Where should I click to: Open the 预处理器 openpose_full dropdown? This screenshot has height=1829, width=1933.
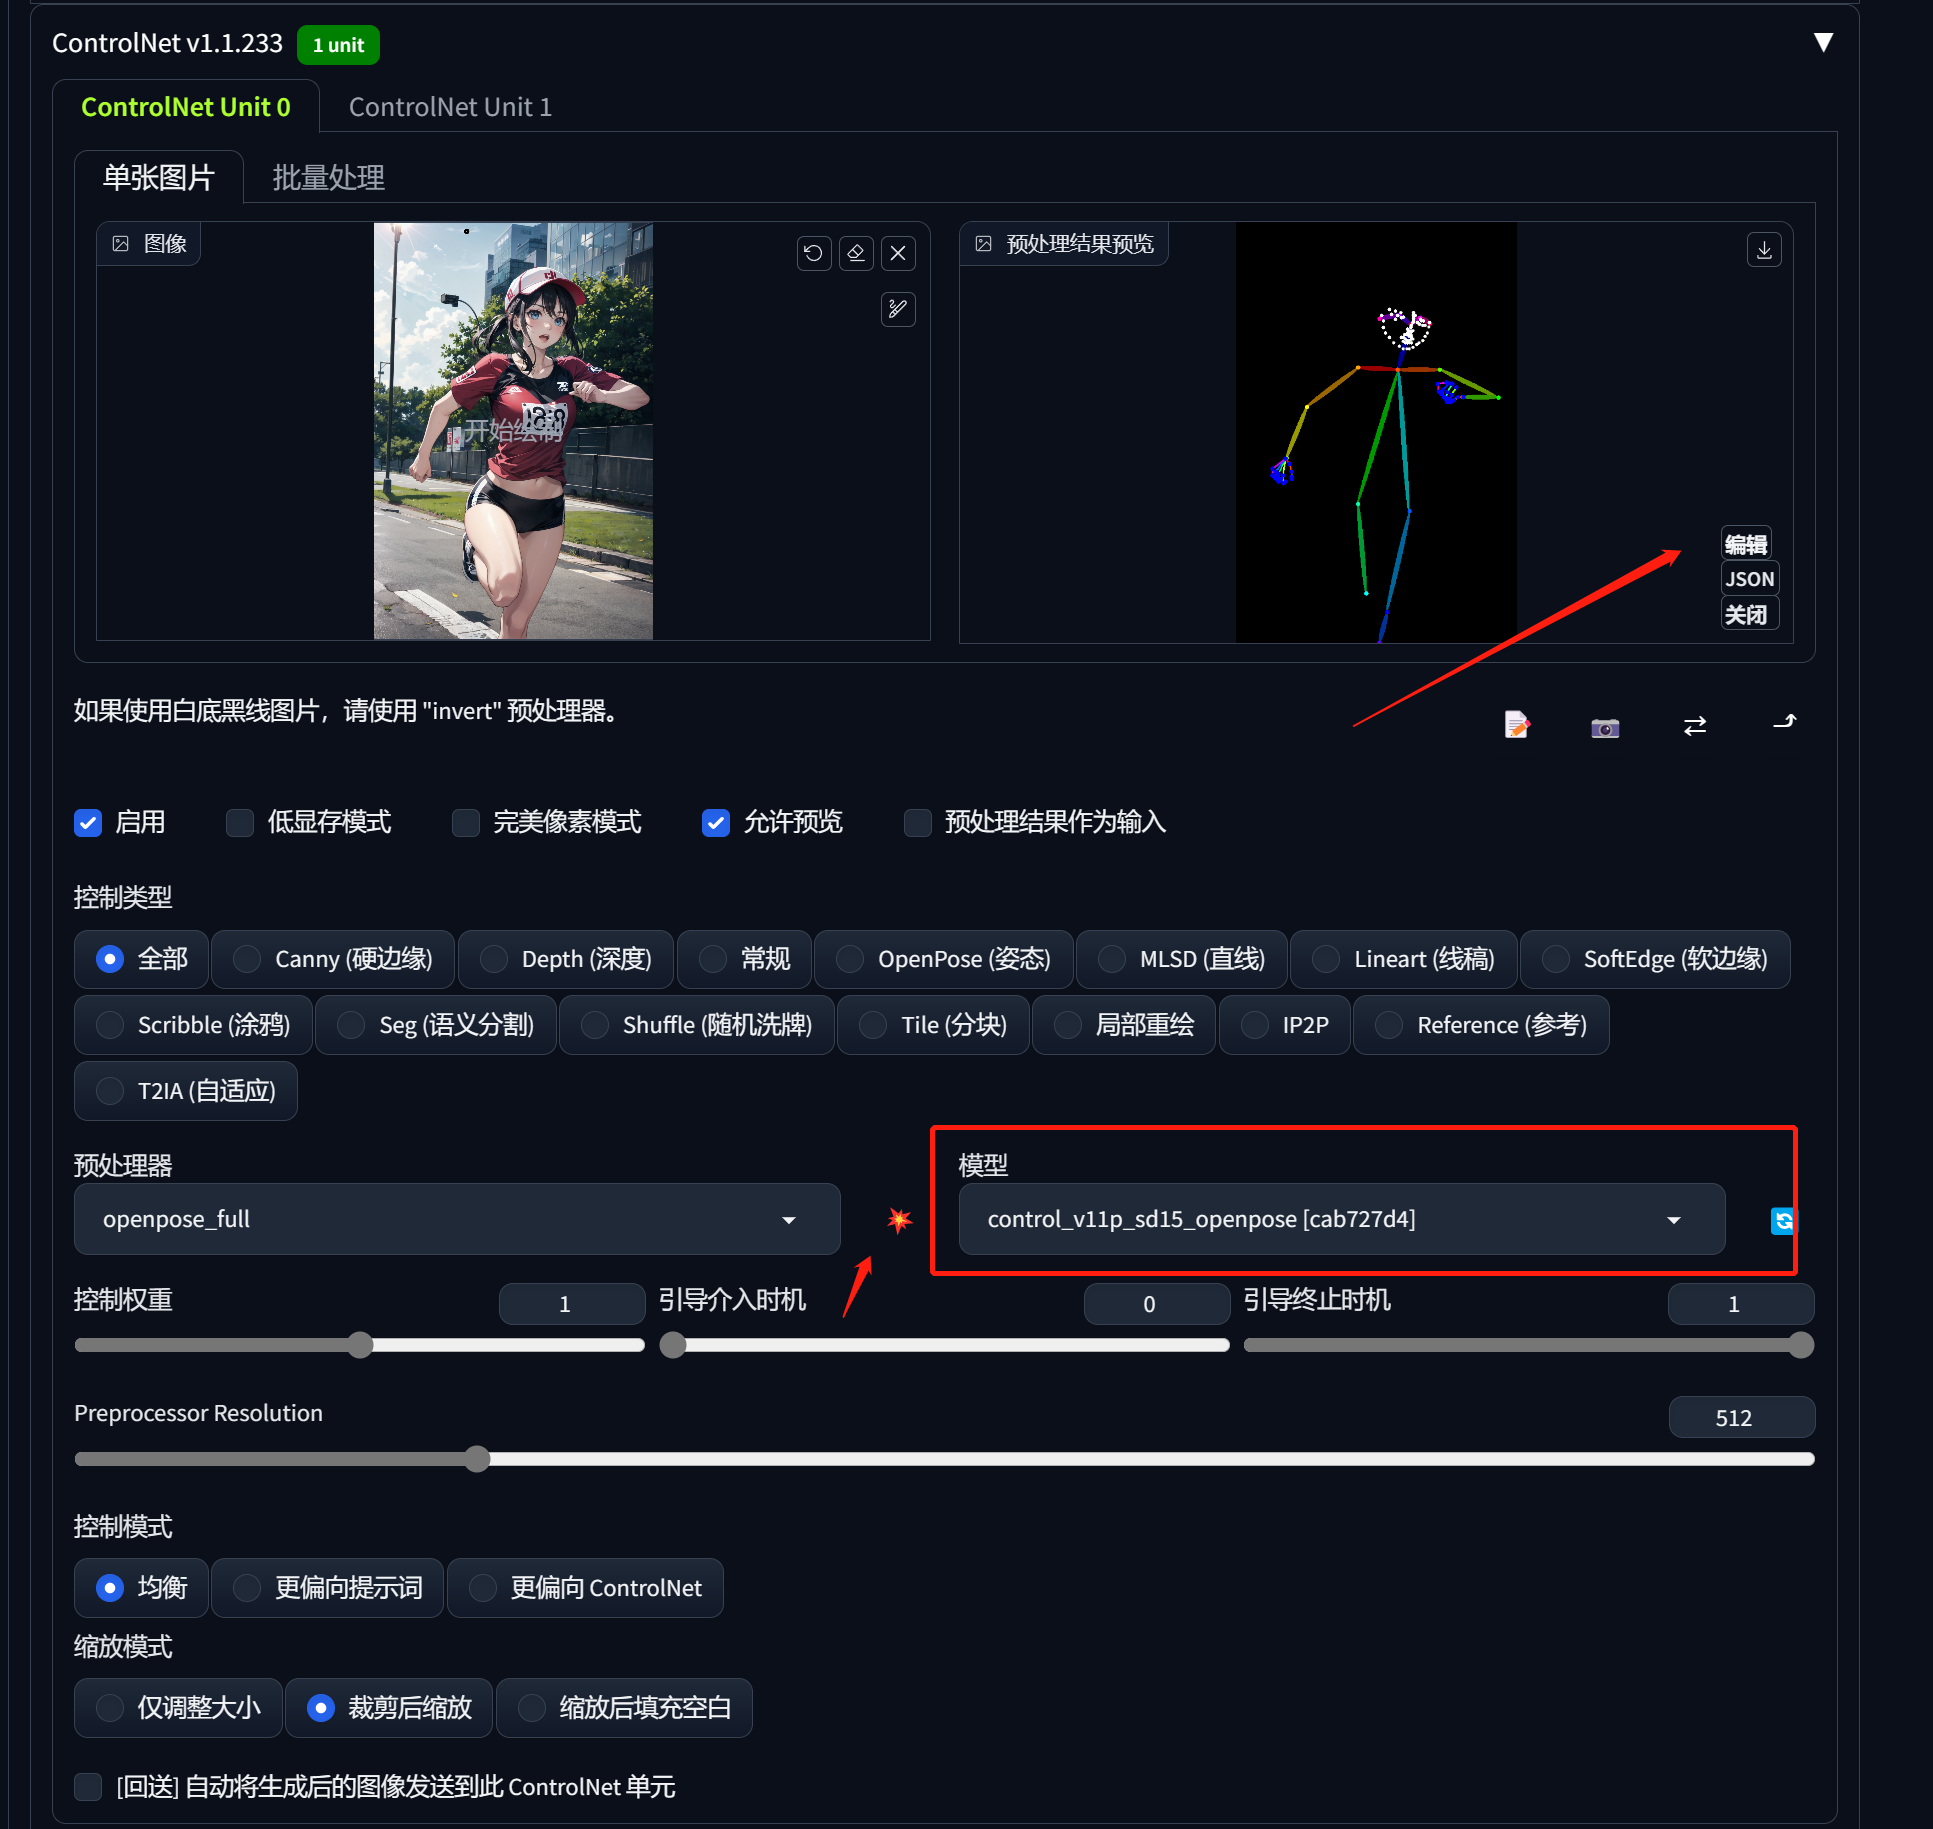click(457, 1219)
